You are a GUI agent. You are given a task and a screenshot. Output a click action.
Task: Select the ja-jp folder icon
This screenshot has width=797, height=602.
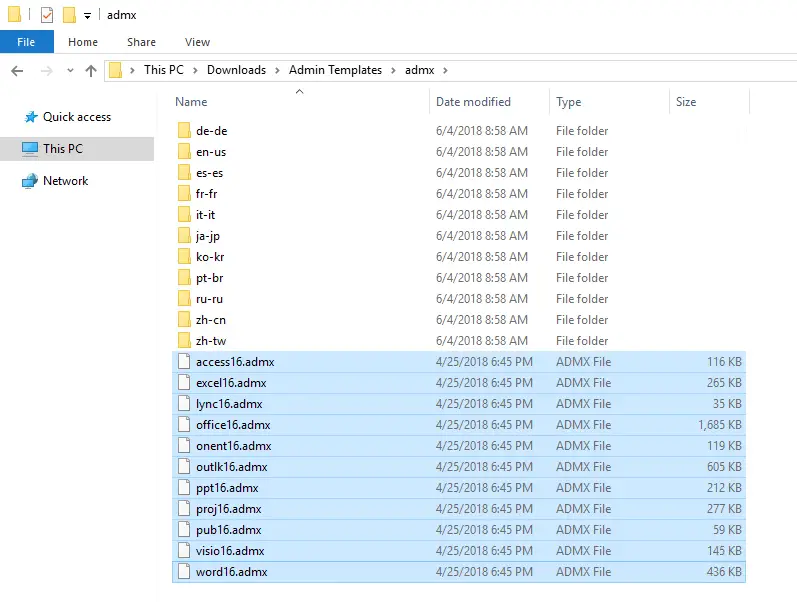[x=184, y=235]
